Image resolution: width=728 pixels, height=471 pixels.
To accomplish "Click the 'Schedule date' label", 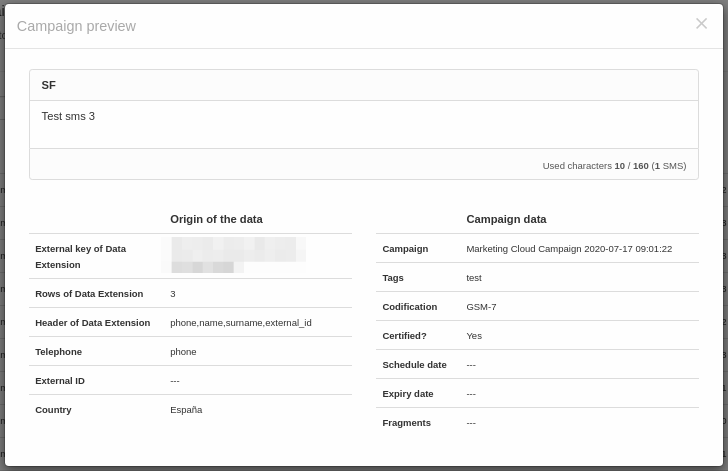I will pos(414,365).
